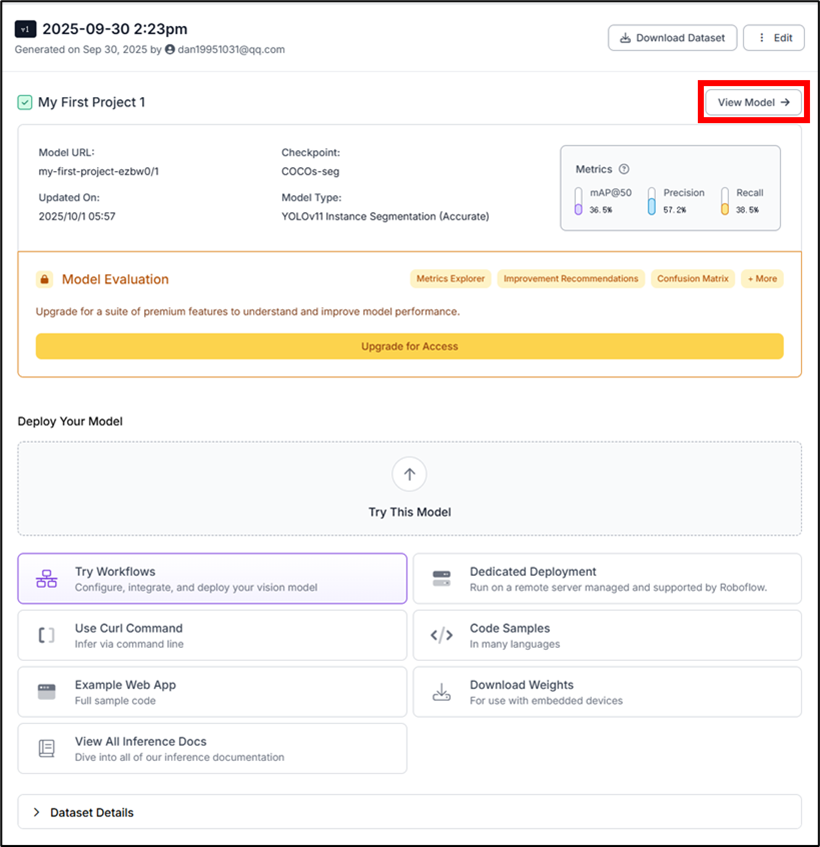The width and height of the screenshot is (820, 847).
Task: Open the Improvement Recommendations tag
Action: pos(571,279)
